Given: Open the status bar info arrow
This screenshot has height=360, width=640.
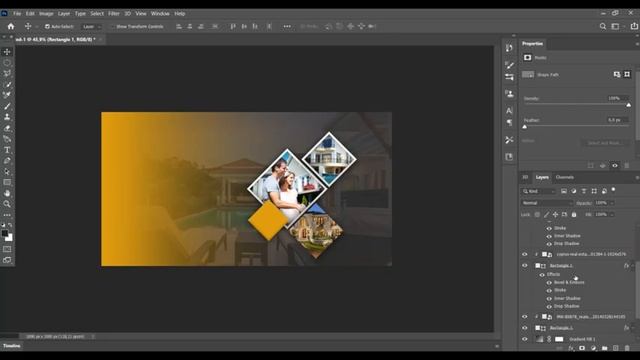Looking at the screenshot, I should 93,337.
